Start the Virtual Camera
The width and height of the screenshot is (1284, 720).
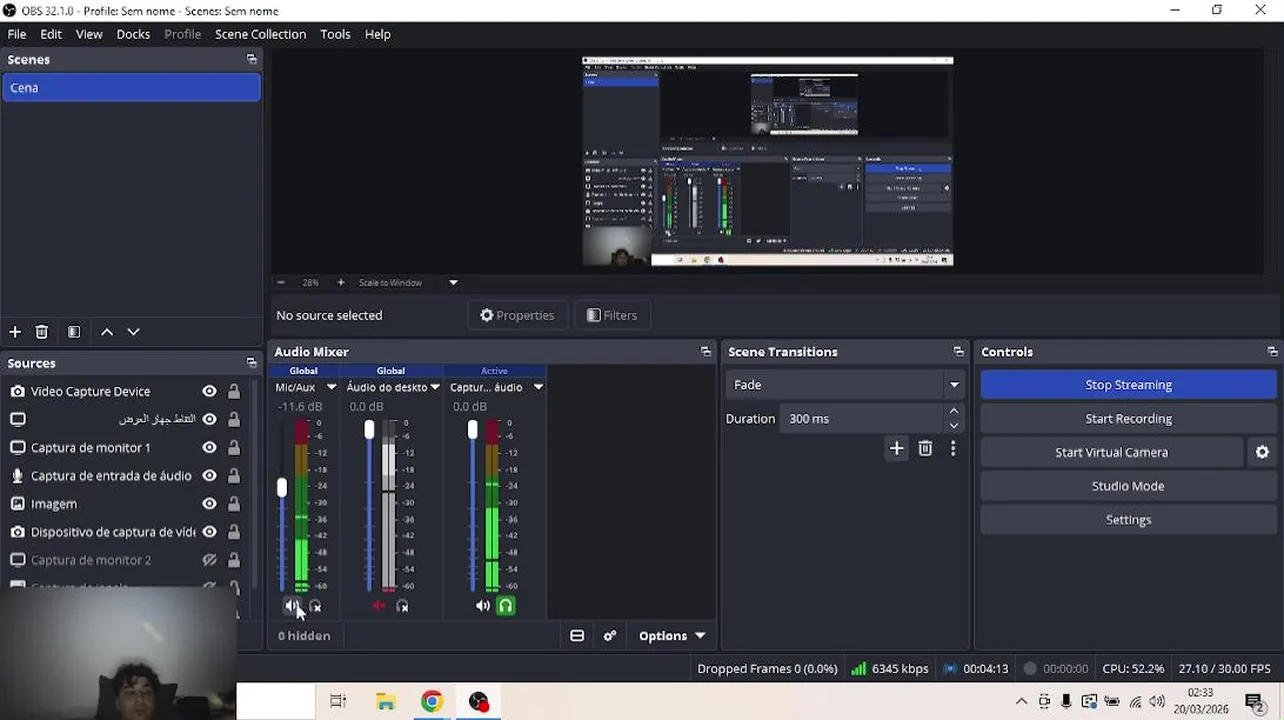click(1111, 452)
